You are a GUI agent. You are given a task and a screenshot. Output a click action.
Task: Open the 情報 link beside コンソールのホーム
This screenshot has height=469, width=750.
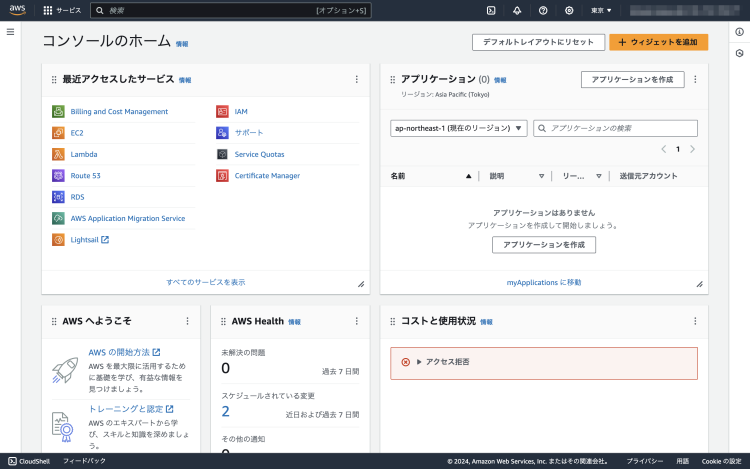(x=182, y=44)
